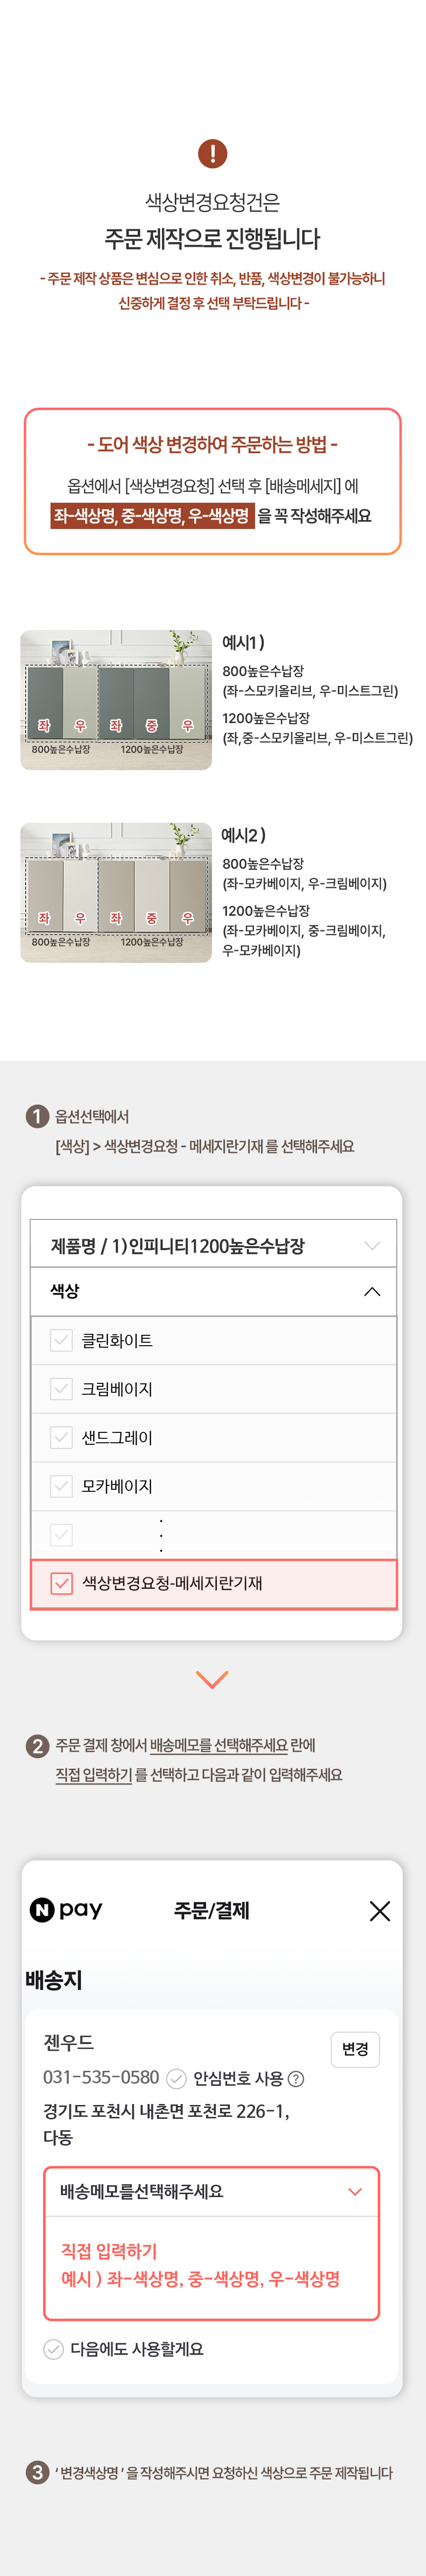The image size is (426, 2576).
Task: Click the red exclamation warning icon
Action: (x=212, y=153)
